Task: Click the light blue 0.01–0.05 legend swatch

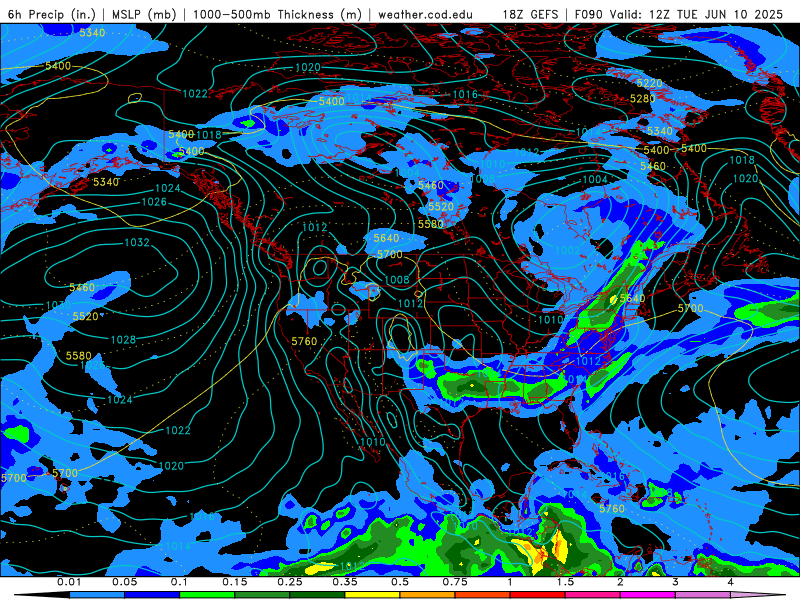Action: [97, 595]
